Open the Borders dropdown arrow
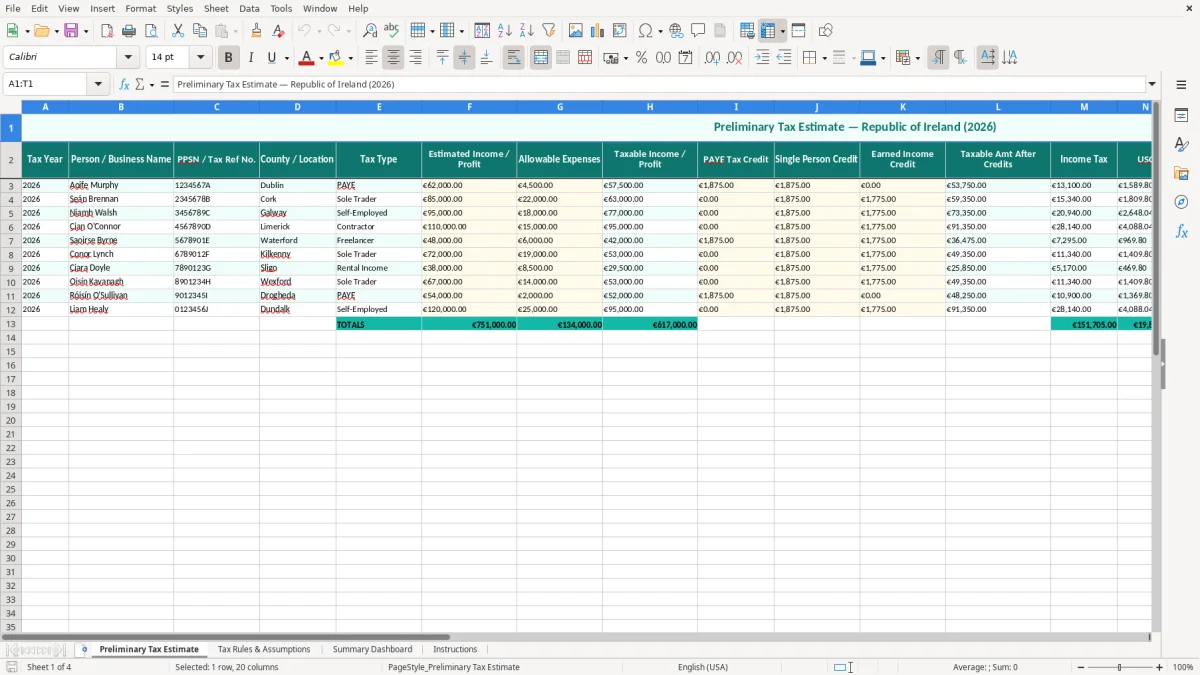 click(x=824, y=59)
